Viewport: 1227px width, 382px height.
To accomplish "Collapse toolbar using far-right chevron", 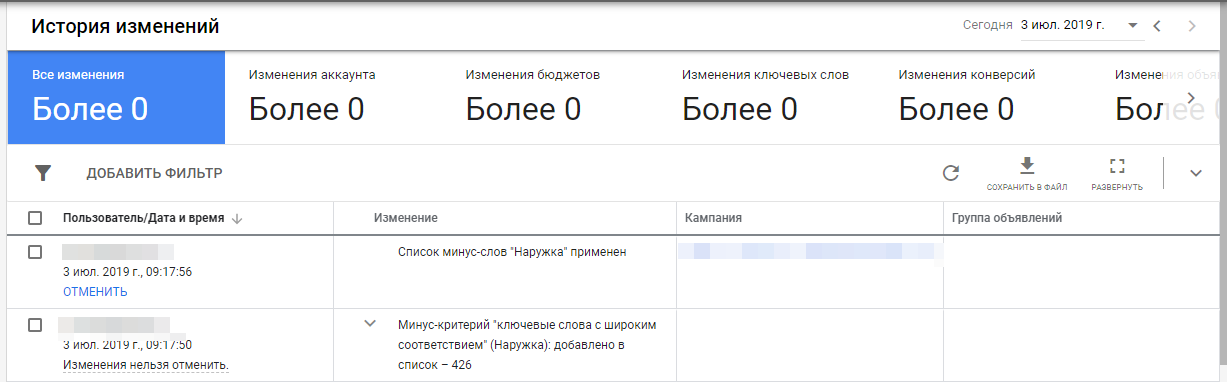I will (1196, 174).
